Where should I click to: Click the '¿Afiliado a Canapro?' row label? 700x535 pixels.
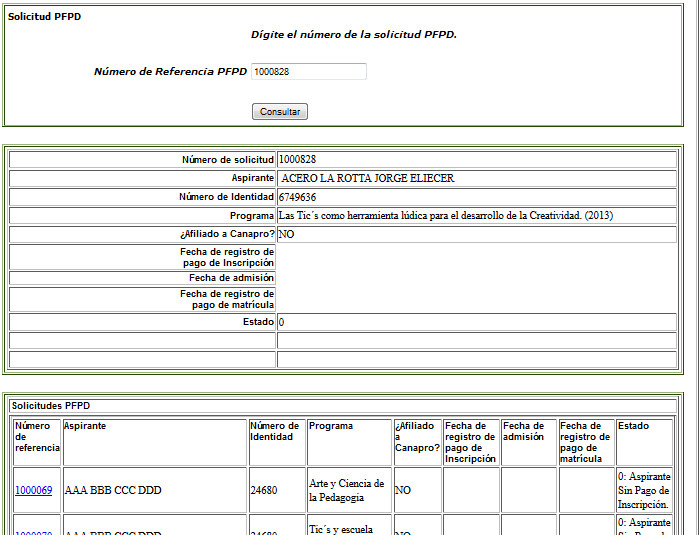click(227, 234)
